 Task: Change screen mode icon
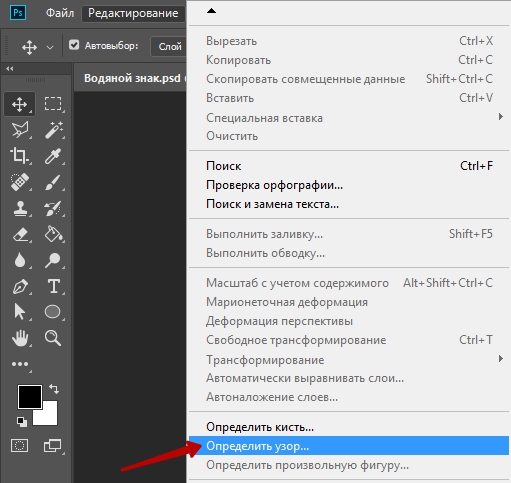click(52, 446)
